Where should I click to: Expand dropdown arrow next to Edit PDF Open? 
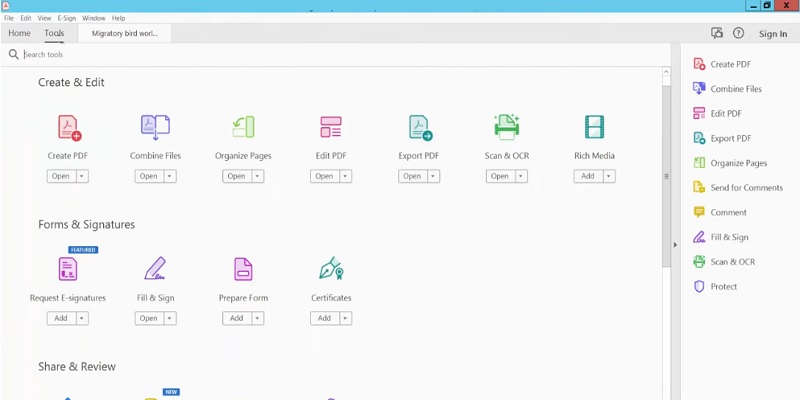(345, 176)
